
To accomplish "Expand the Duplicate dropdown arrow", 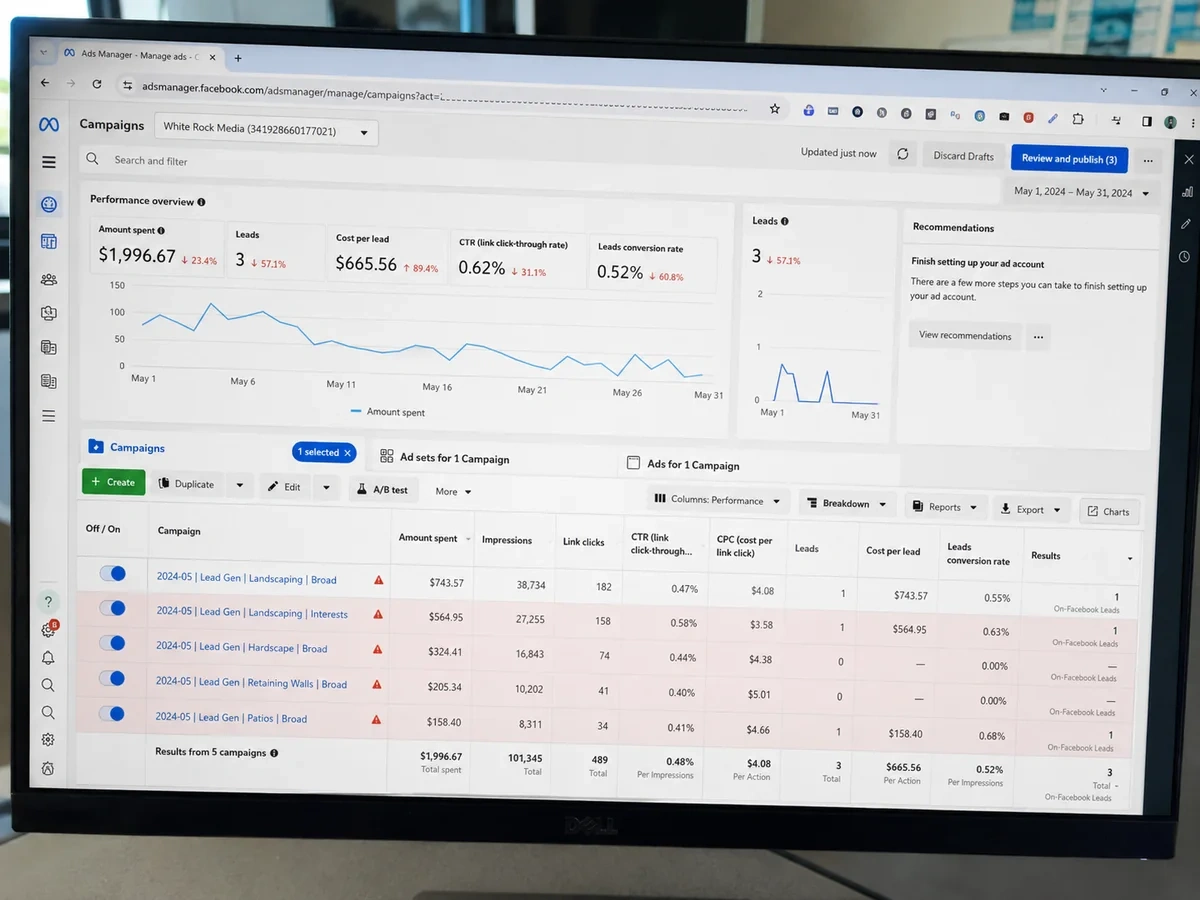I will pyautogui.click(x=240, y=486).
